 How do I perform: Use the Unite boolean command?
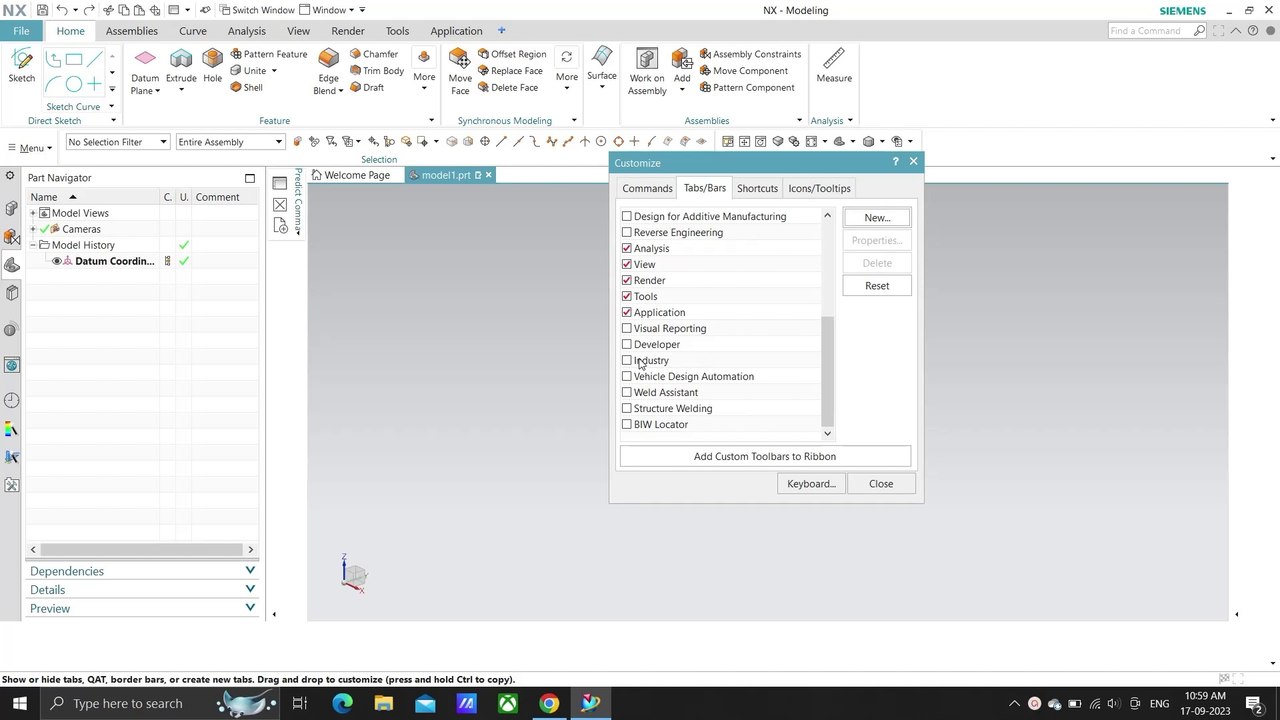tap(248, 71)
